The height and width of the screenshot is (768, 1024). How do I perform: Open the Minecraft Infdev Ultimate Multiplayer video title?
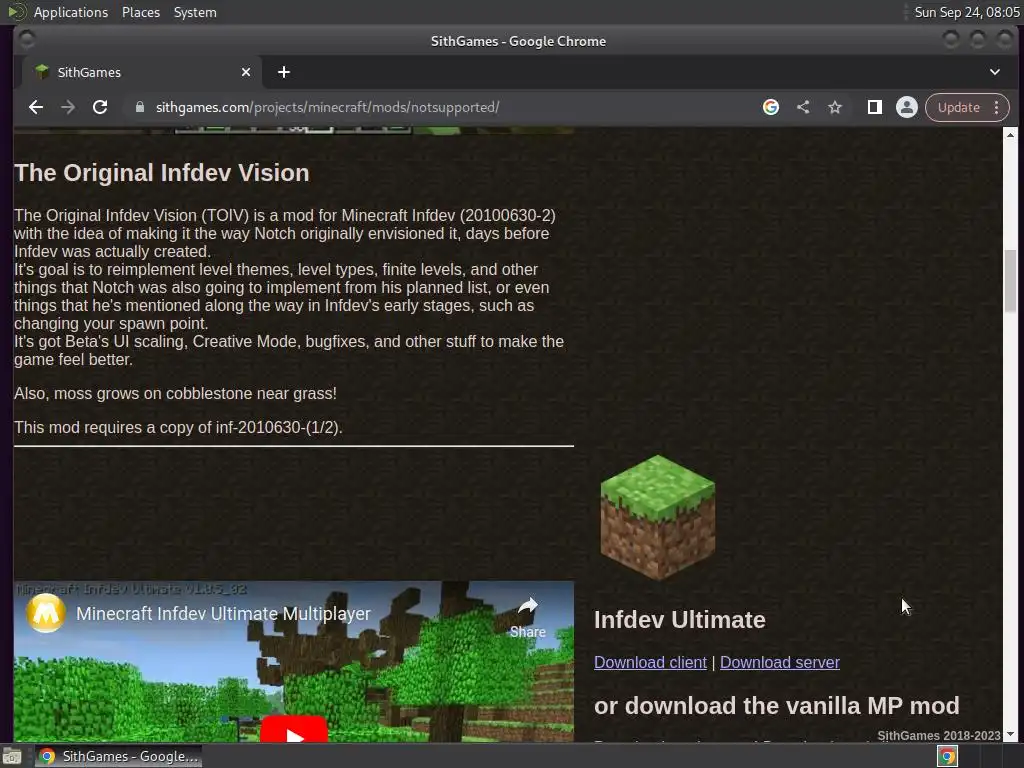[223, 614]
